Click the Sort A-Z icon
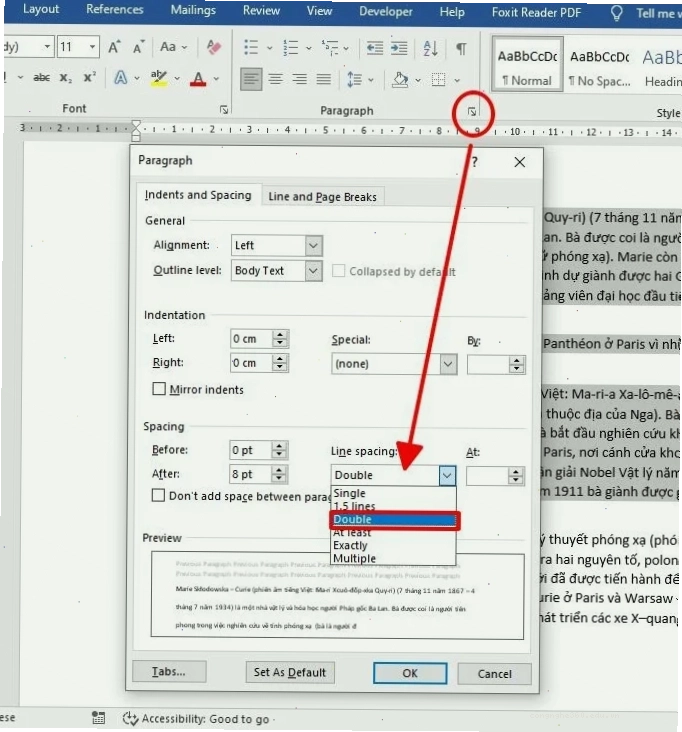The height and width of the screenshot is (732, 682). pos(430,48)
